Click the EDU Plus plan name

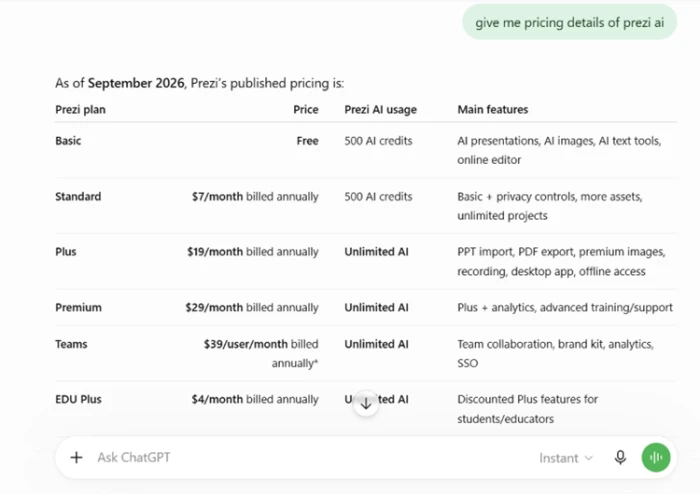coord(79,399)
